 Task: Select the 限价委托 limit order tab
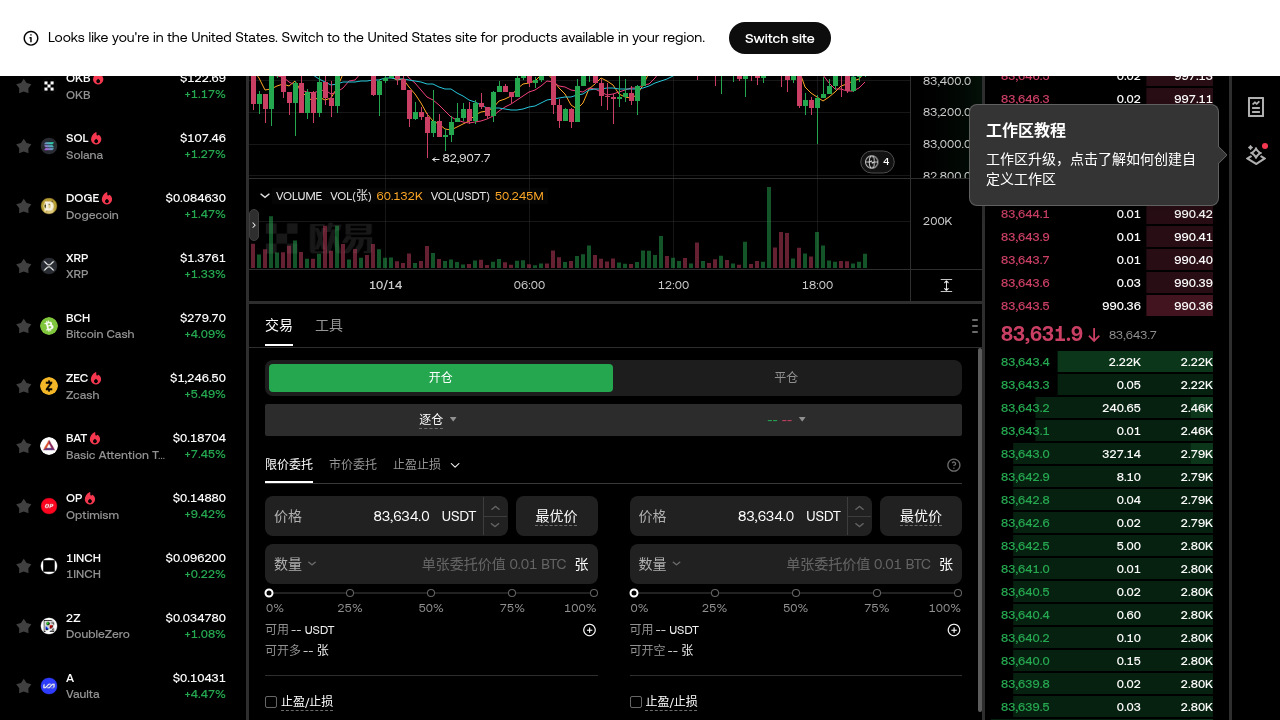pyautogui.click(x=289, y=465)
